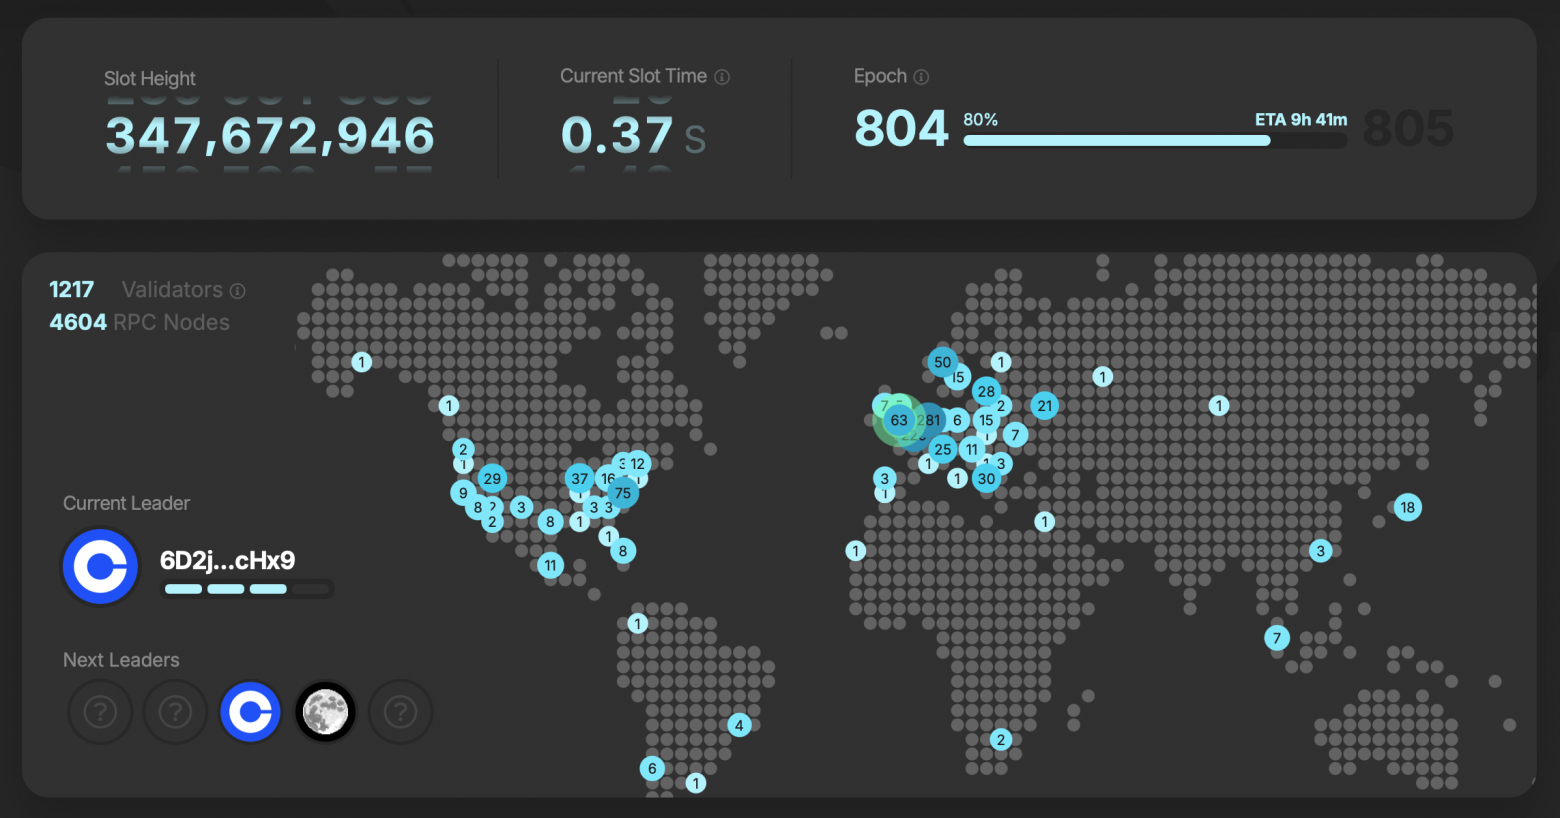Click the 28 cluster marker in Europe
This screenshot has width=1560, height=818.
click(x=987, y=391)
